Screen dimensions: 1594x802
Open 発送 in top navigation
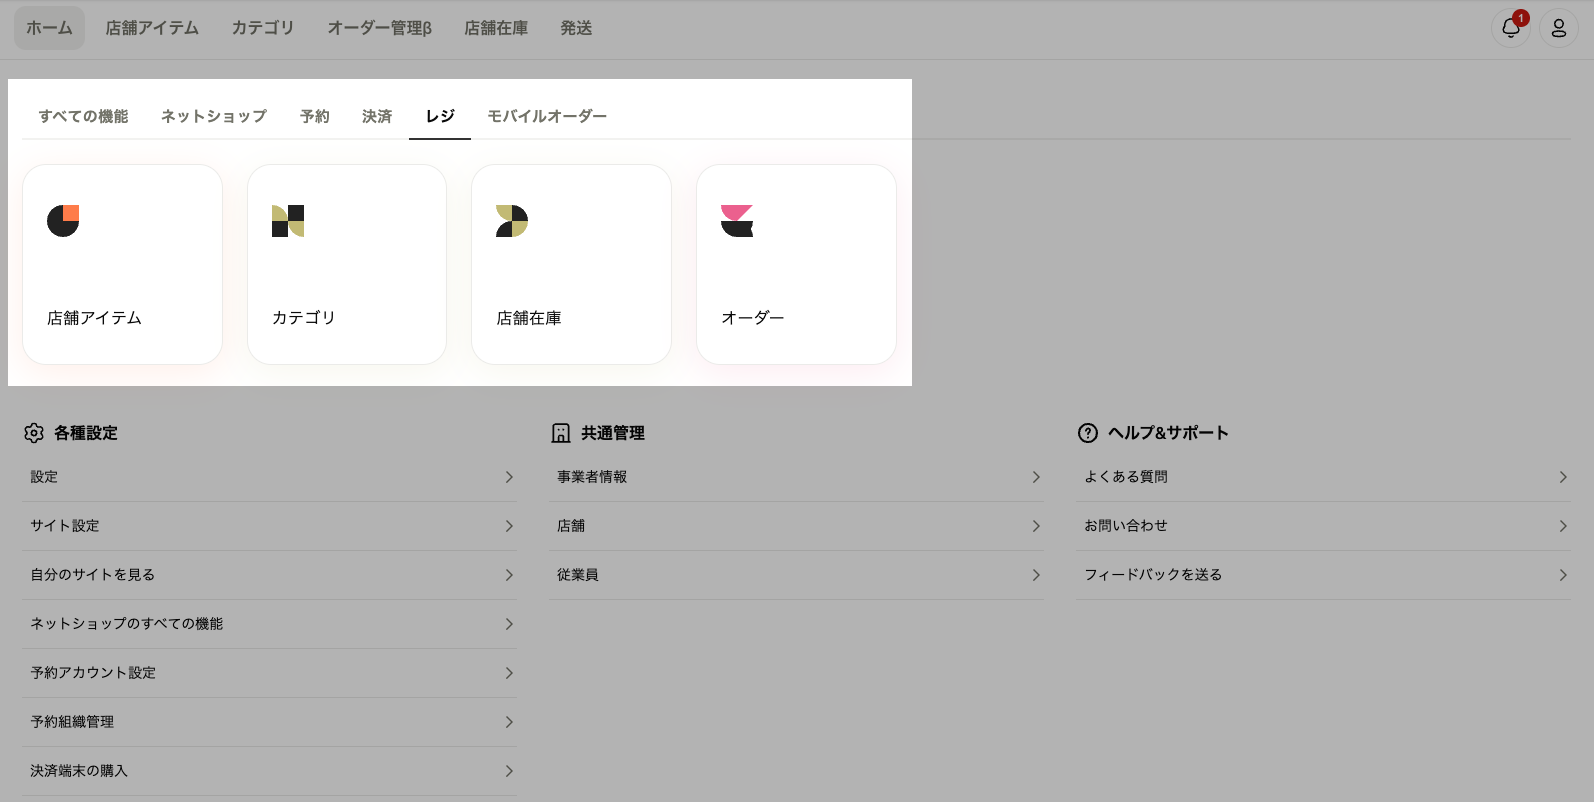pyautogui.click(x=576, y=28)
